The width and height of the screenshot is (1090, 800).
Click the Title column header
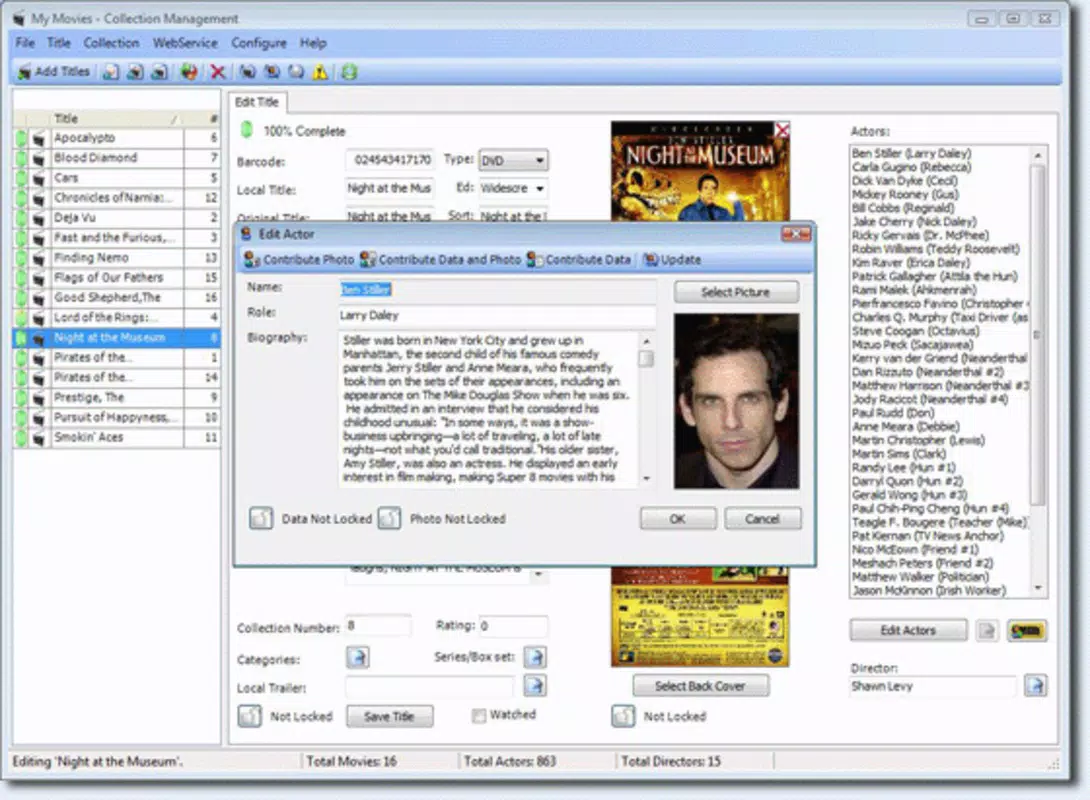coord(116,118)
